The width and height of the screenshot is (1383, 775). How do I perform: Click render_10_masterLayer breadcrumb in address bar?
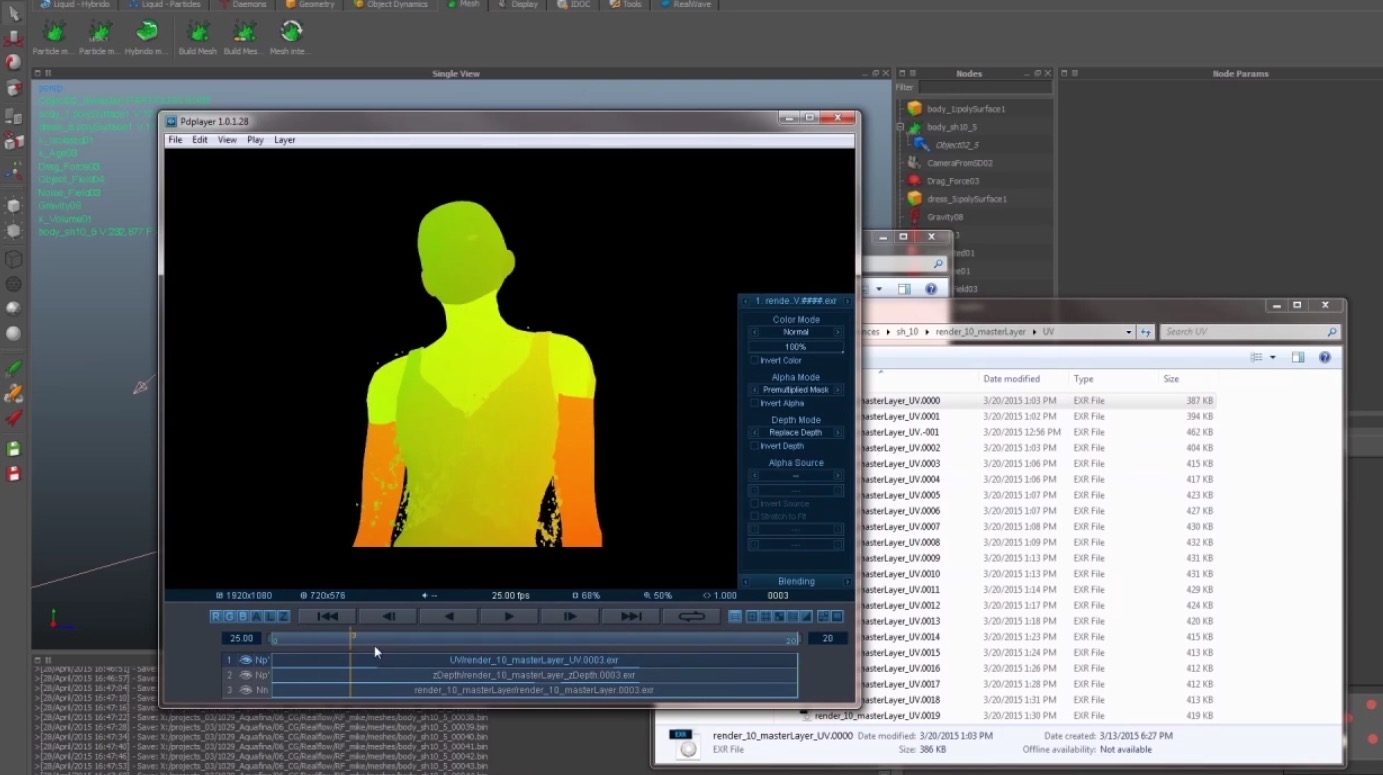pos(980,332)
